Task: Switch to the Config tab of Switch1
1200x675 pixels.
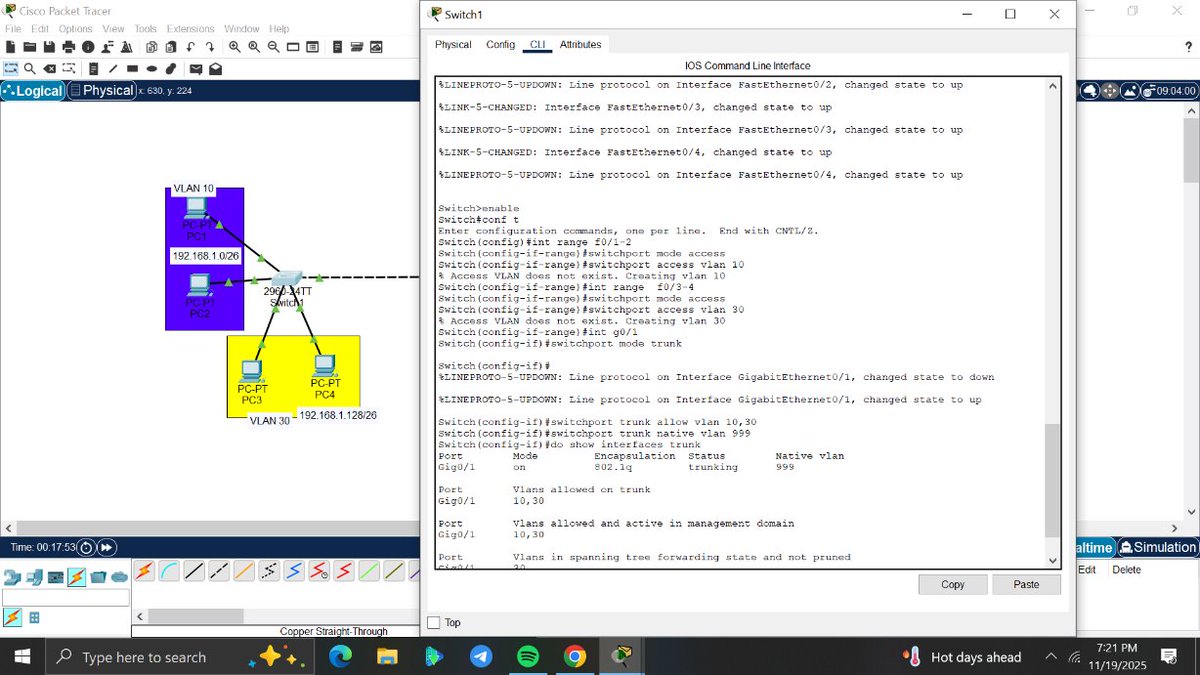Action: tap(498, 44)
